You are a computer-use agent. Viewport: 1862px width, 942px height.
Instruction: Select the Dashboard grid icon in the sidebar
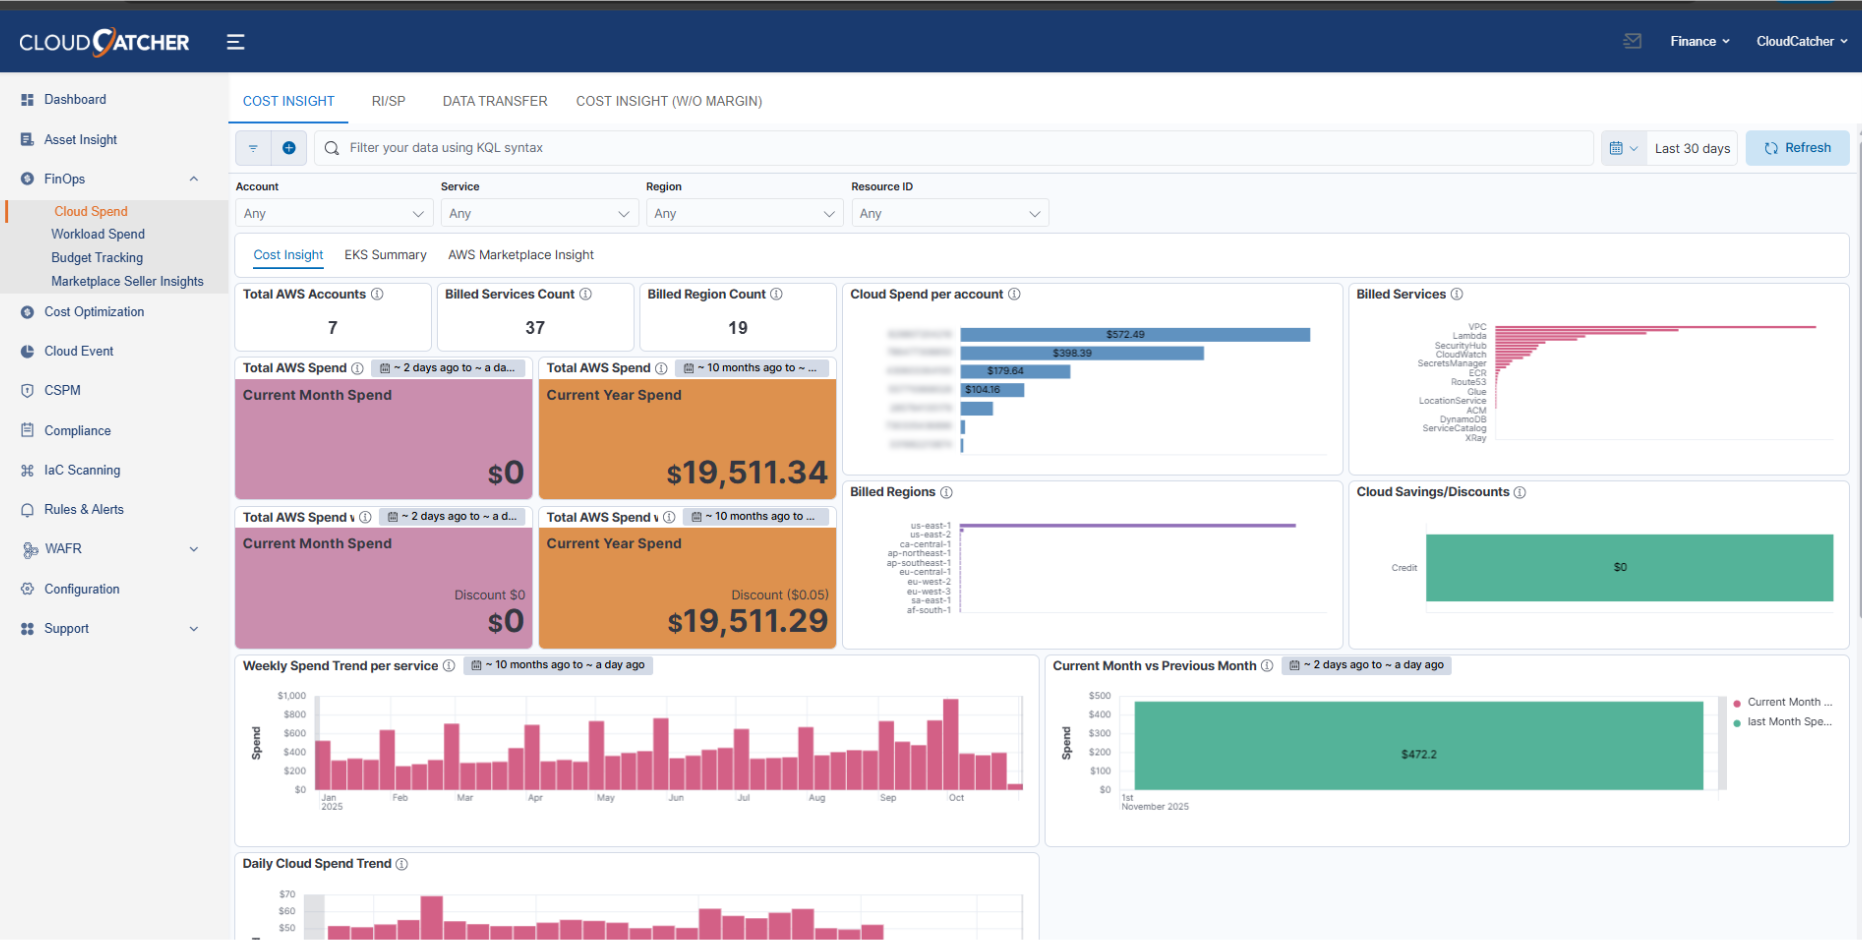click(x=27, y=99)
